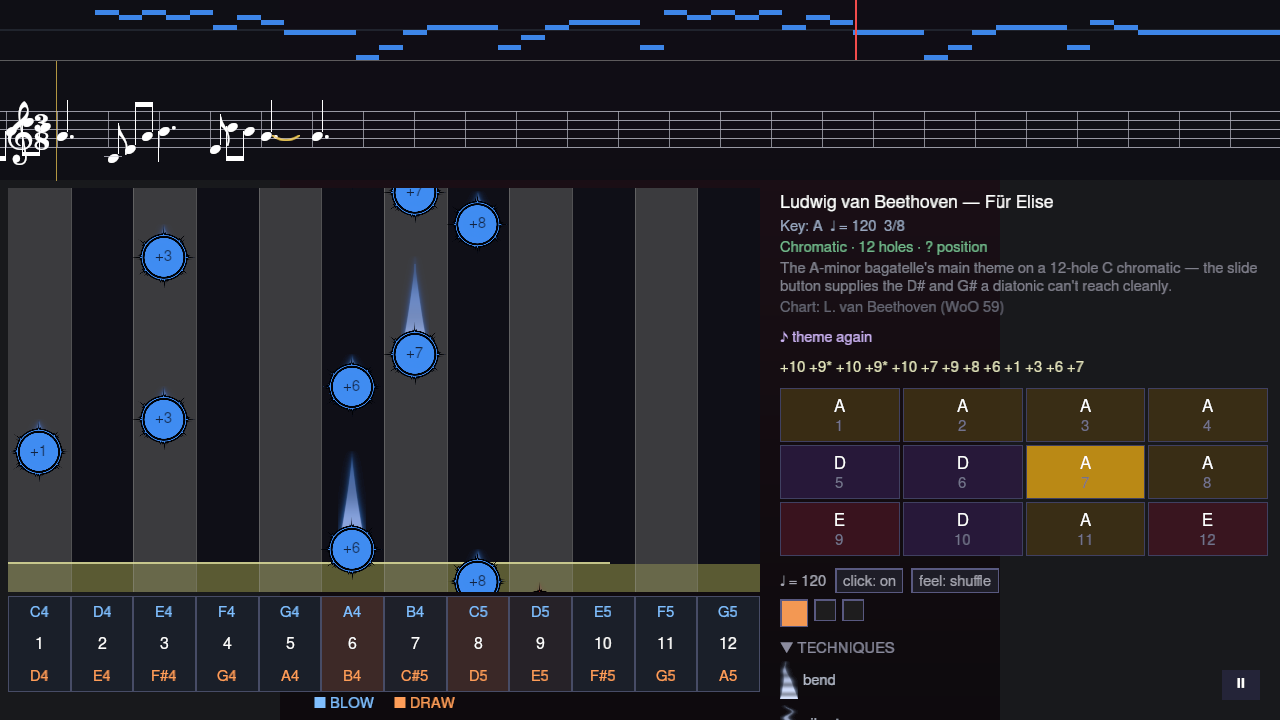The width and height of the screenshot is (1280, 720).
Task: Select the bend technique icon
Action: [x=789, y=680]
